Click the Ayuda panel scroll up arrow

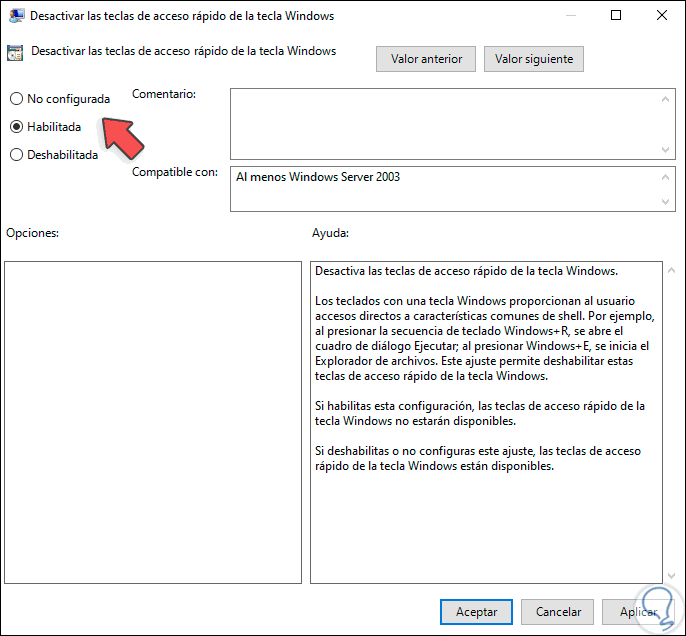pos(672,271)
